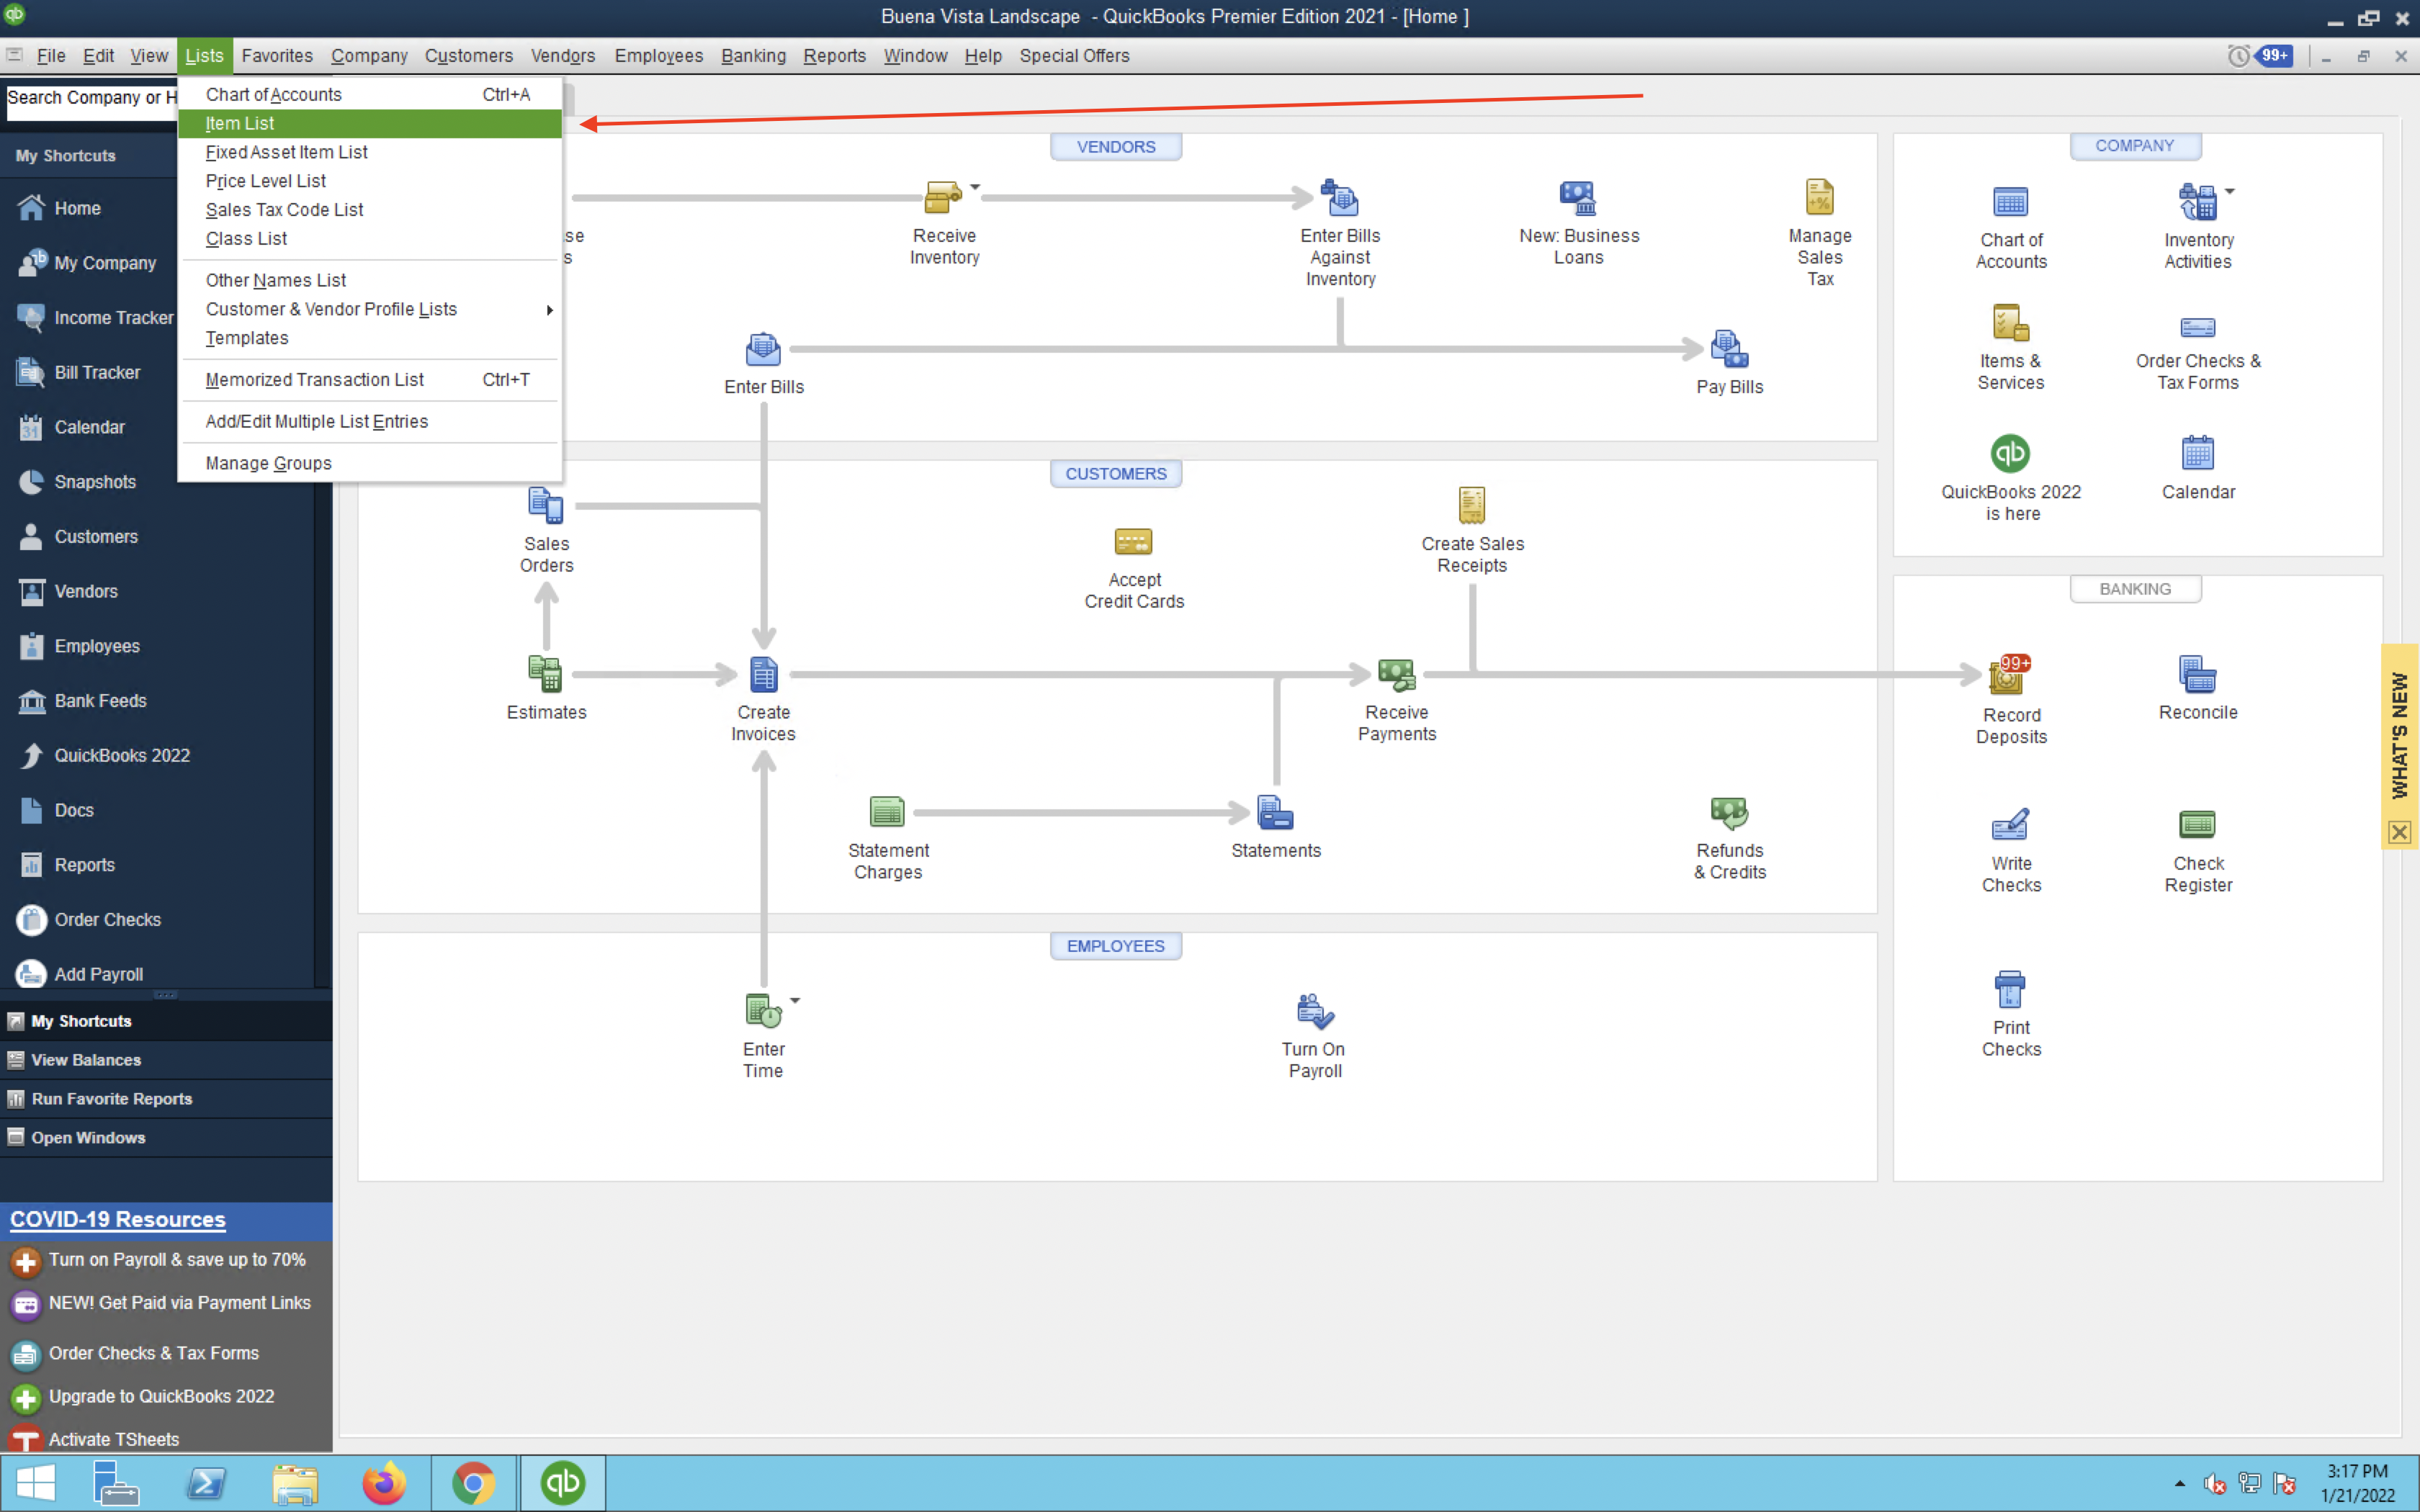Image resolution: width=2420 pixels, height=1512 pixels.
Task: Open Refunds & Credits icon
Action: (1729, 812)
